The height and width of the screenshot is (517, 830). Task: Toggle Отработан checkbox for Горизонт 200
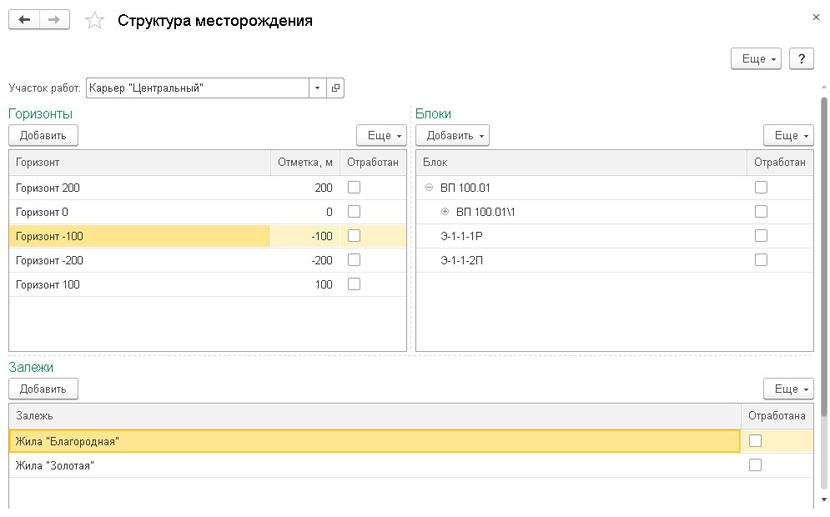354,187
